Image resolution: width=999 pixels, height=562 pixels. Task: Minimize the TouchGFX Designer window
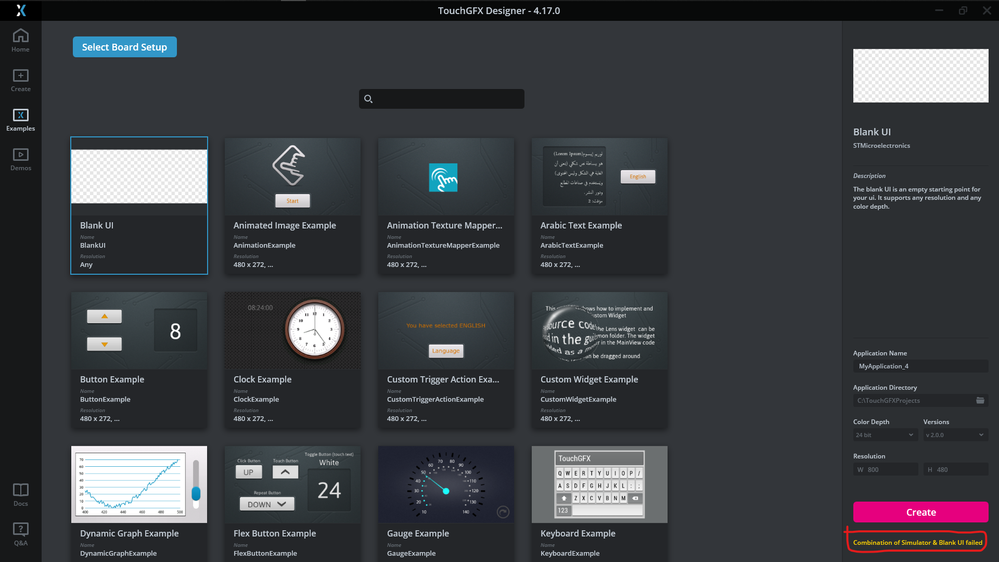coord(939,10)
